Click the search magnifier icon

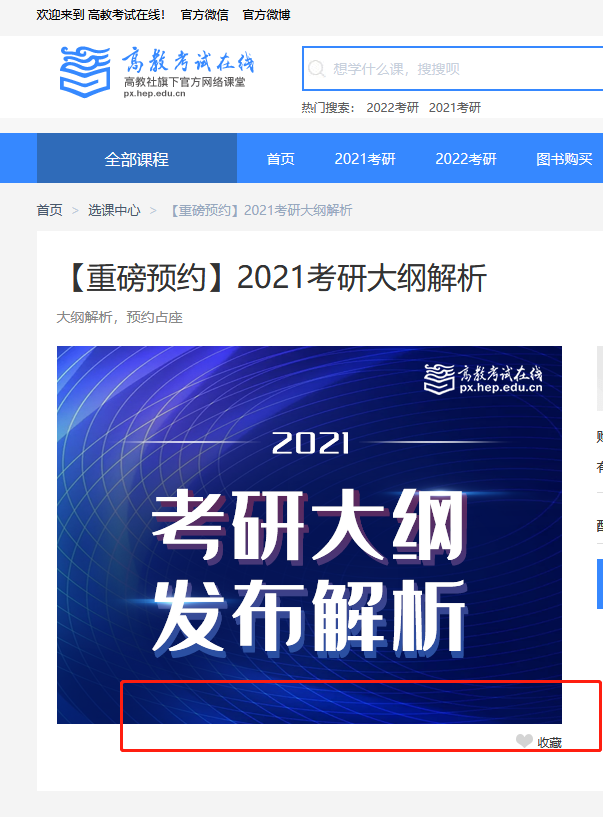click(316, 69)
